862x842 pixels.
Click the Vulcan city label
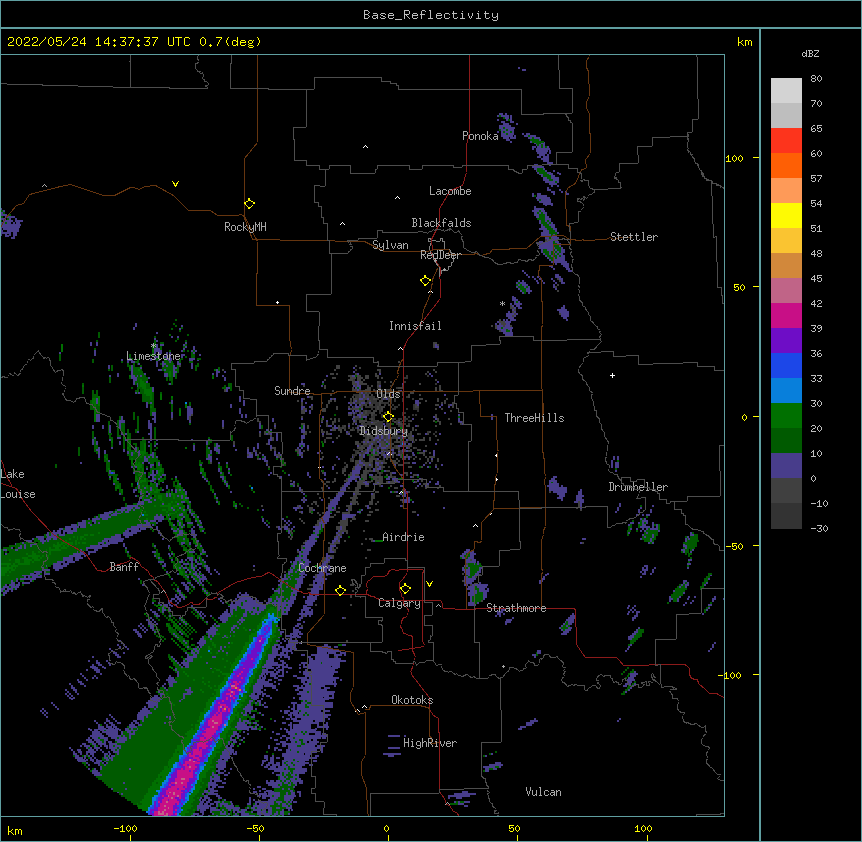click(x=543, y=792)
